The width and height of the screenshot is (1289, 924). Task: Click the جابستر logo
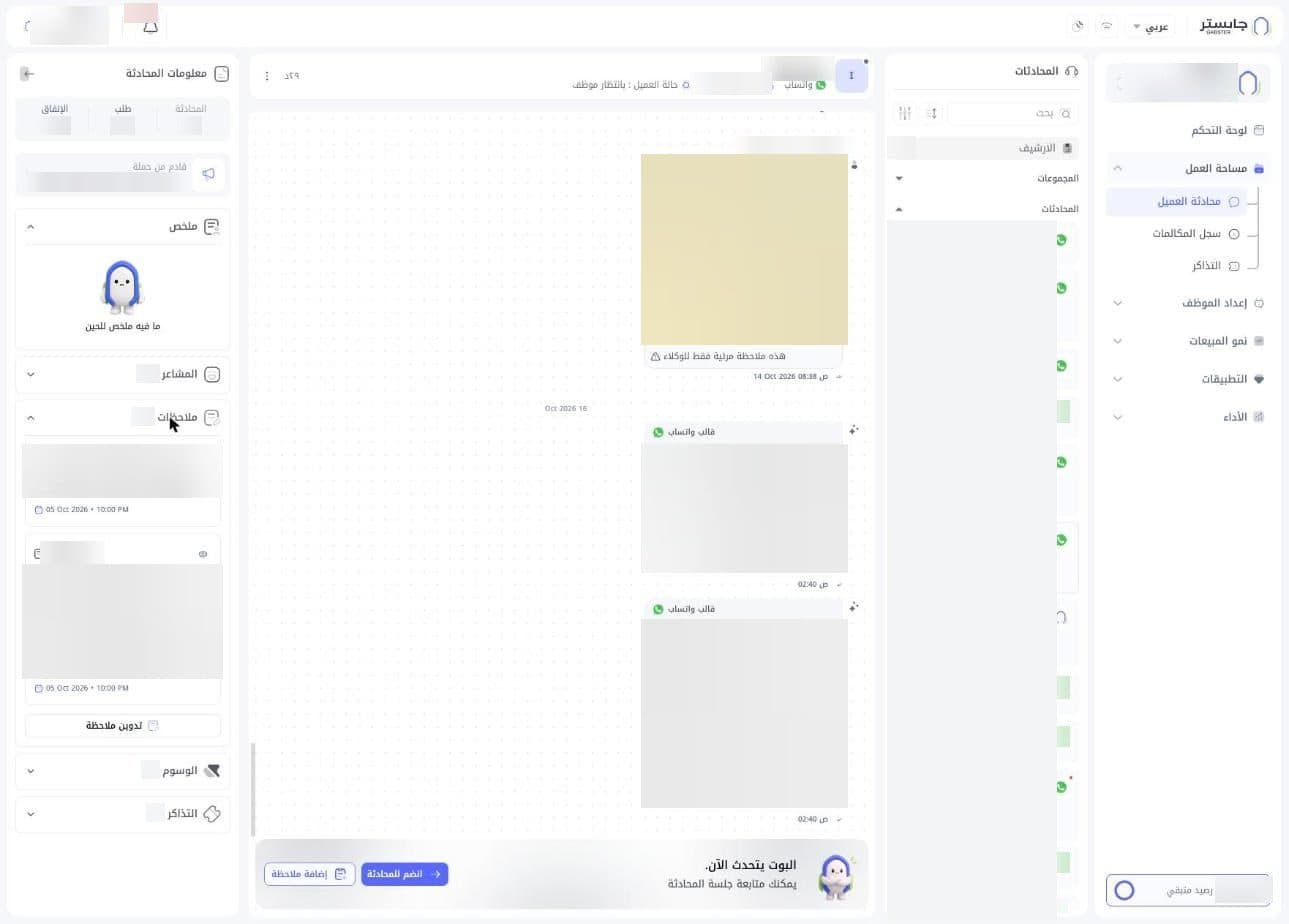coord(1235,25)
